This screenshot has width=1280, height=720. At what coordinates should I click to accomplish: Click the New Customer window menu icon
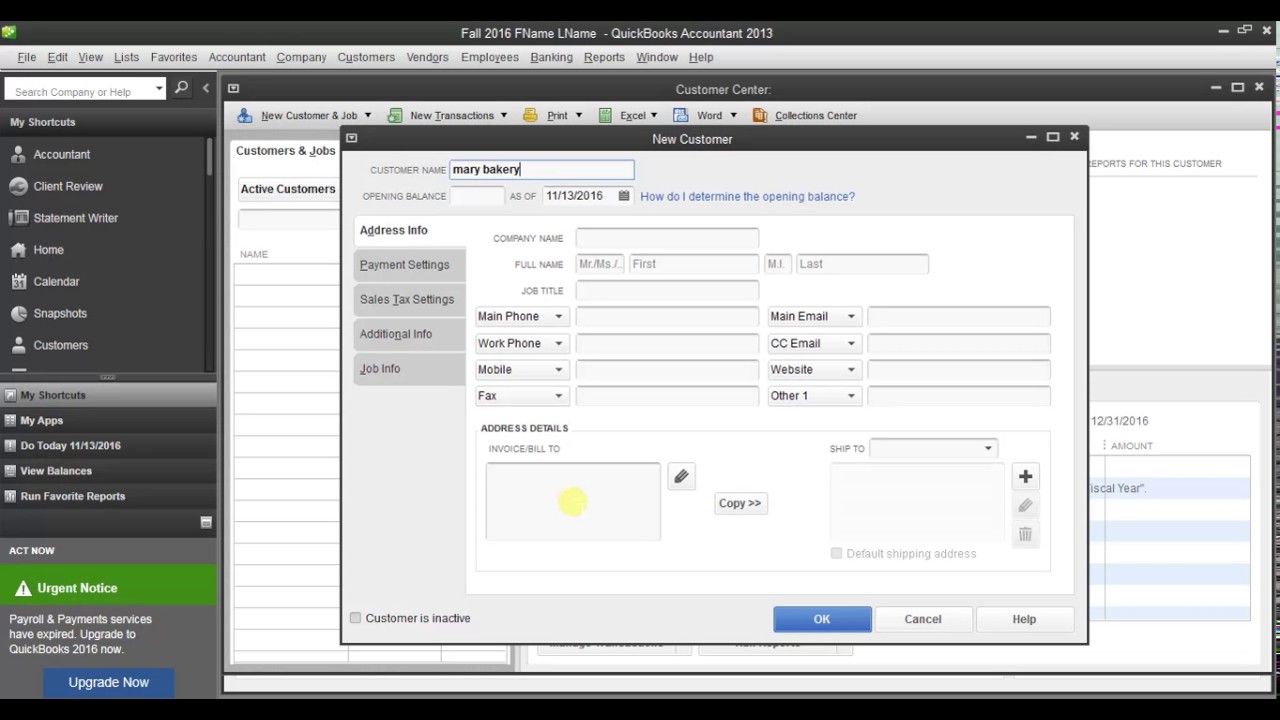(351, 138)
